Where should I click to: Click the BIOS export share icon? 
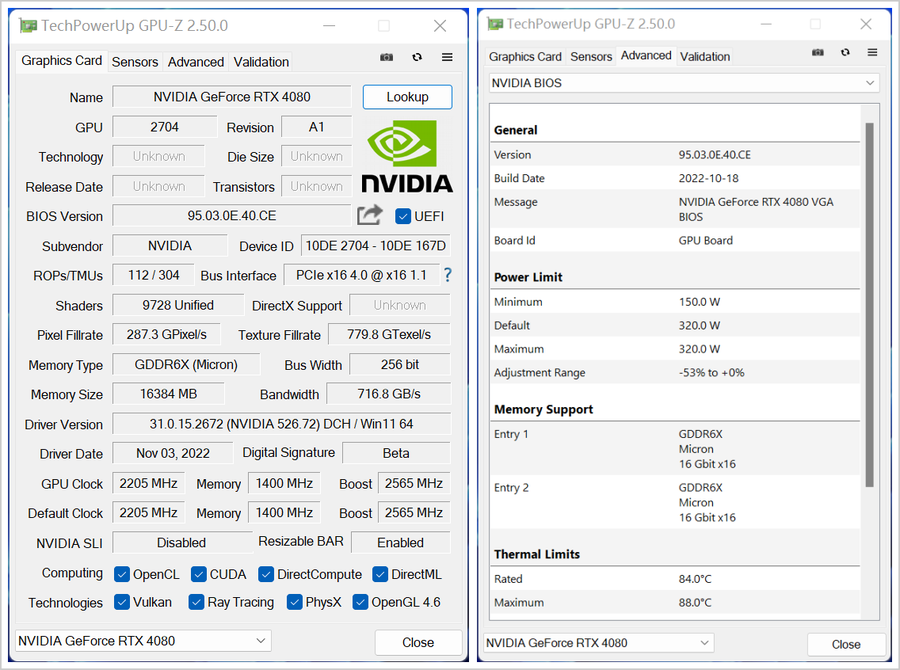pyautogui.click(x=370, y=215)
